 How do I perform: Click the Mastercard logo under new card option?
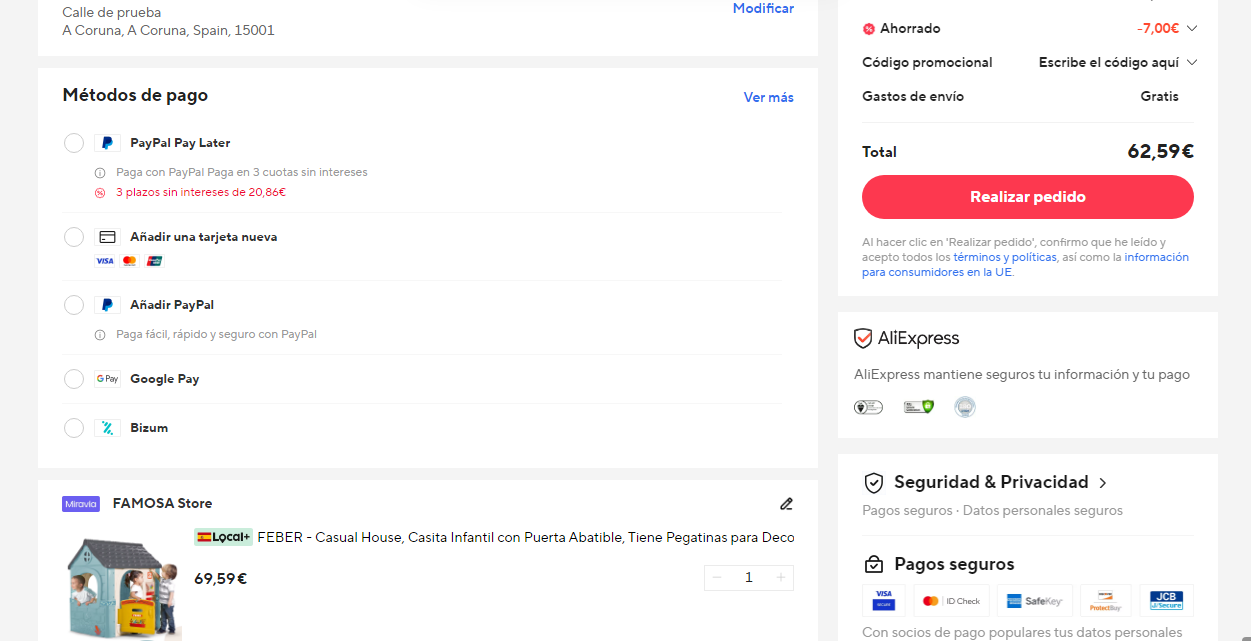tap(129, 261)
